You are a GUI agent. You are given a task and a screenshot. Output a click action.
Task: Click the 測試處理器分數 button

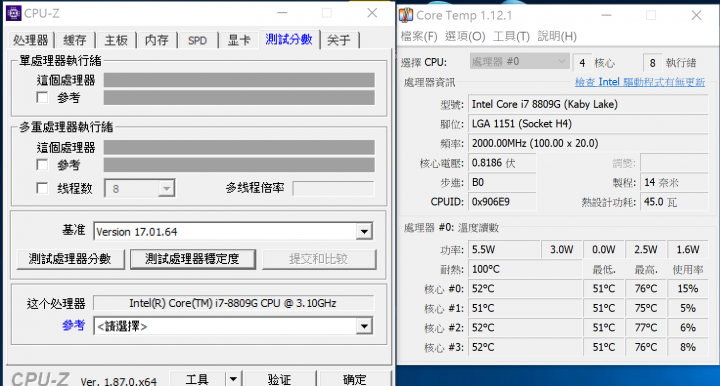coord(70,259)
